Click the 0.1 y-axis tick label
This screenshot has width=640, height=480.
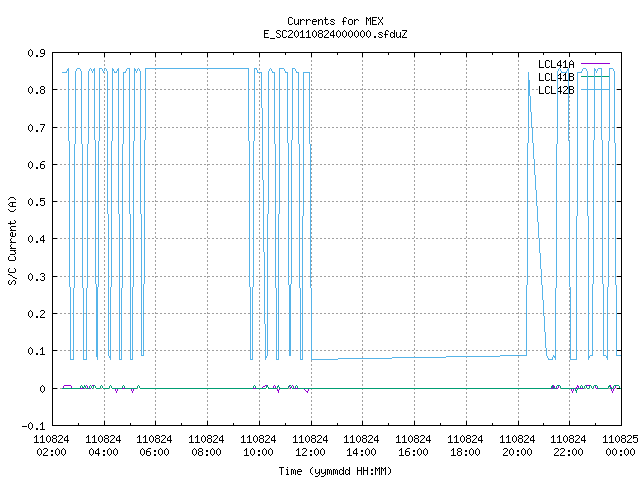(36, 351)
